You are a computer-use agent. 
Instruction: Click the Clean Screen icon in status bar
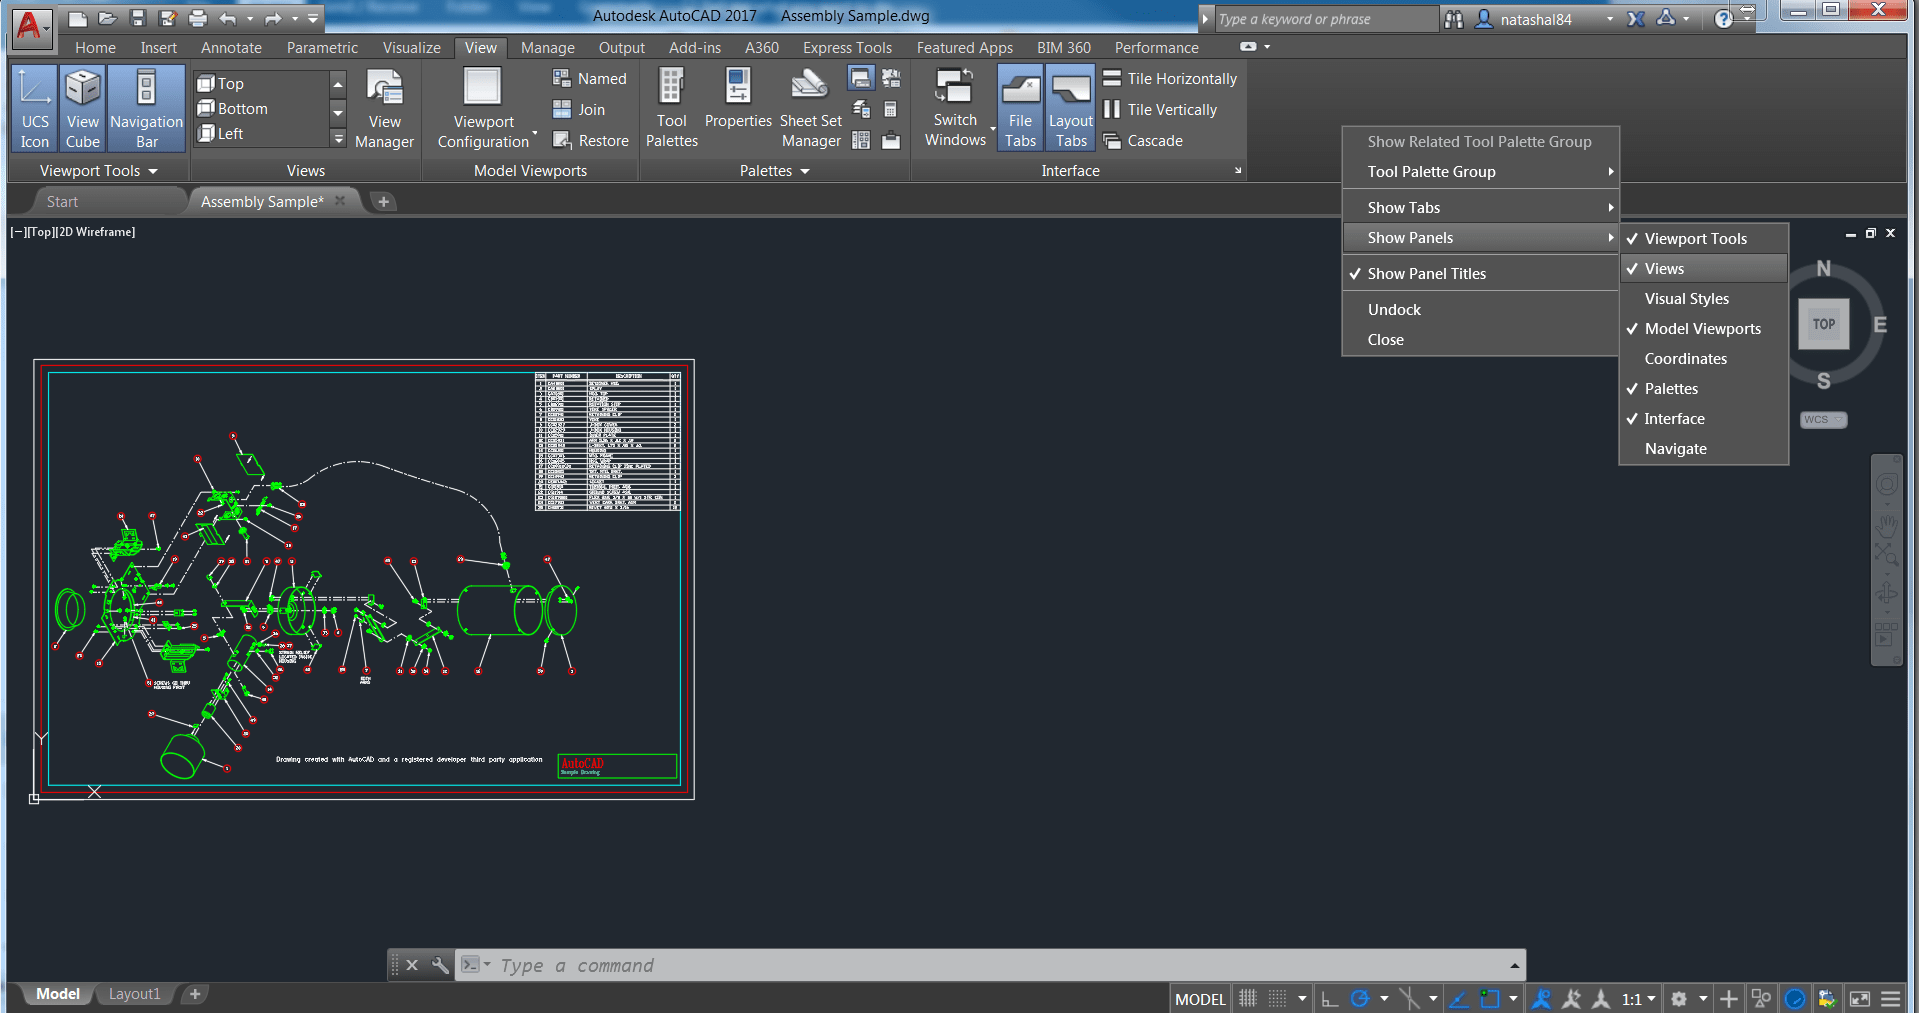(1860, 998)
